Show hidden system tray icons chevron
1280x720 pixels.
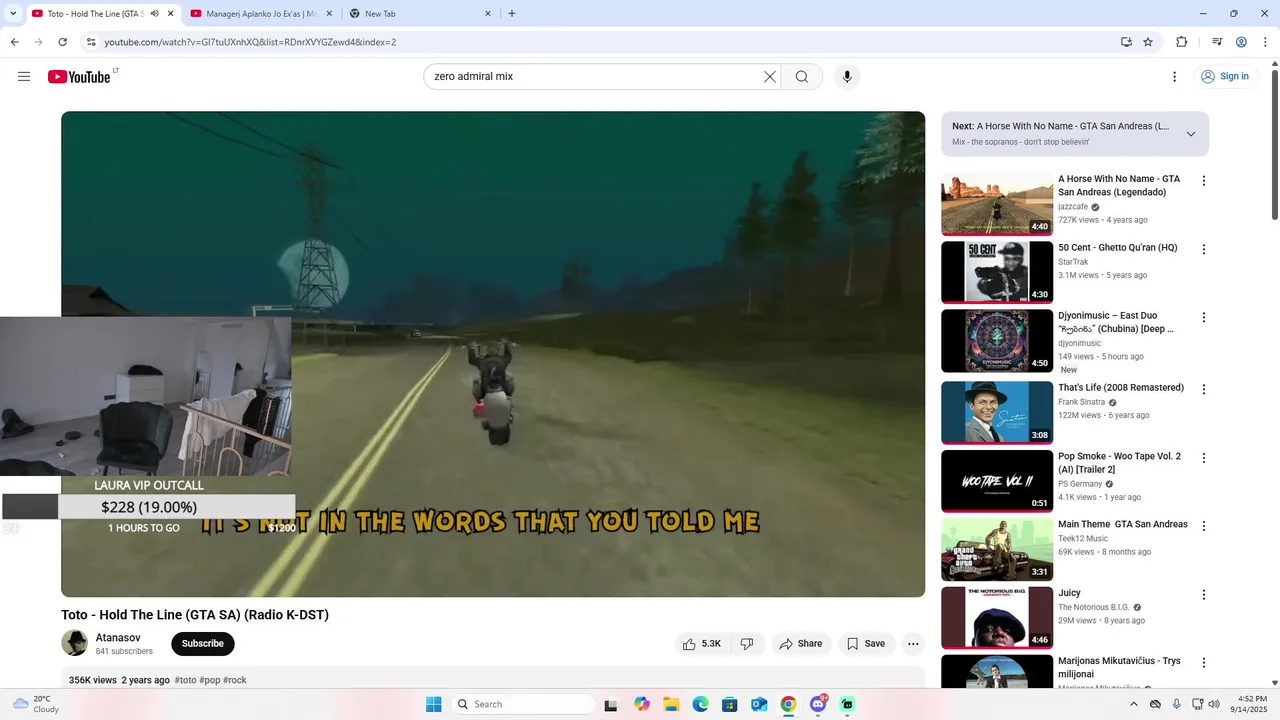pos(1134,704)
